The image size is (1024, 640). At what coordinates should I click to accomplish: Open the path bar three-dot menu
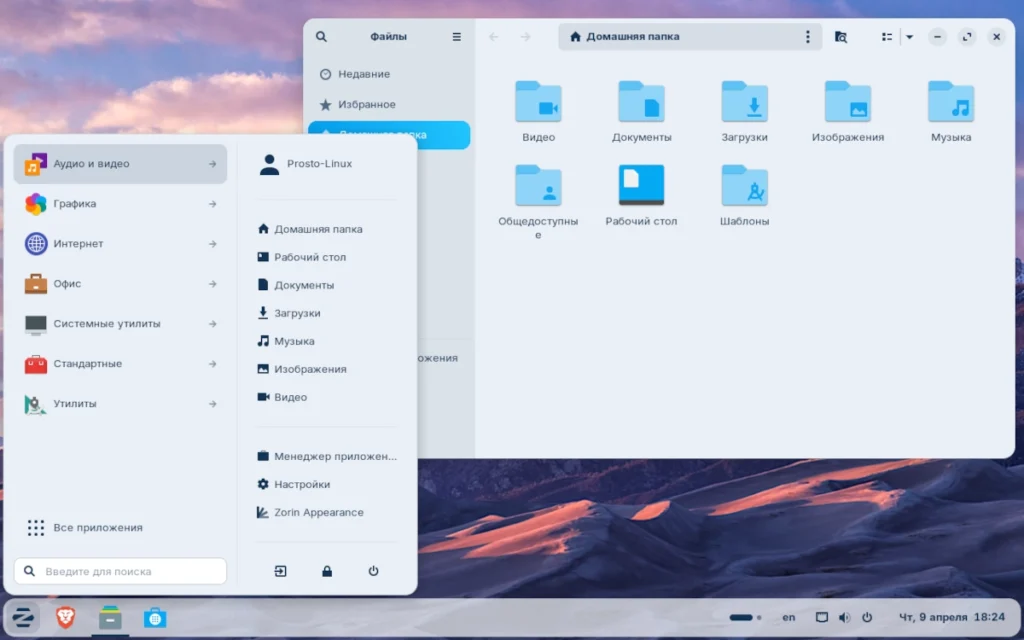click(808, 37)
